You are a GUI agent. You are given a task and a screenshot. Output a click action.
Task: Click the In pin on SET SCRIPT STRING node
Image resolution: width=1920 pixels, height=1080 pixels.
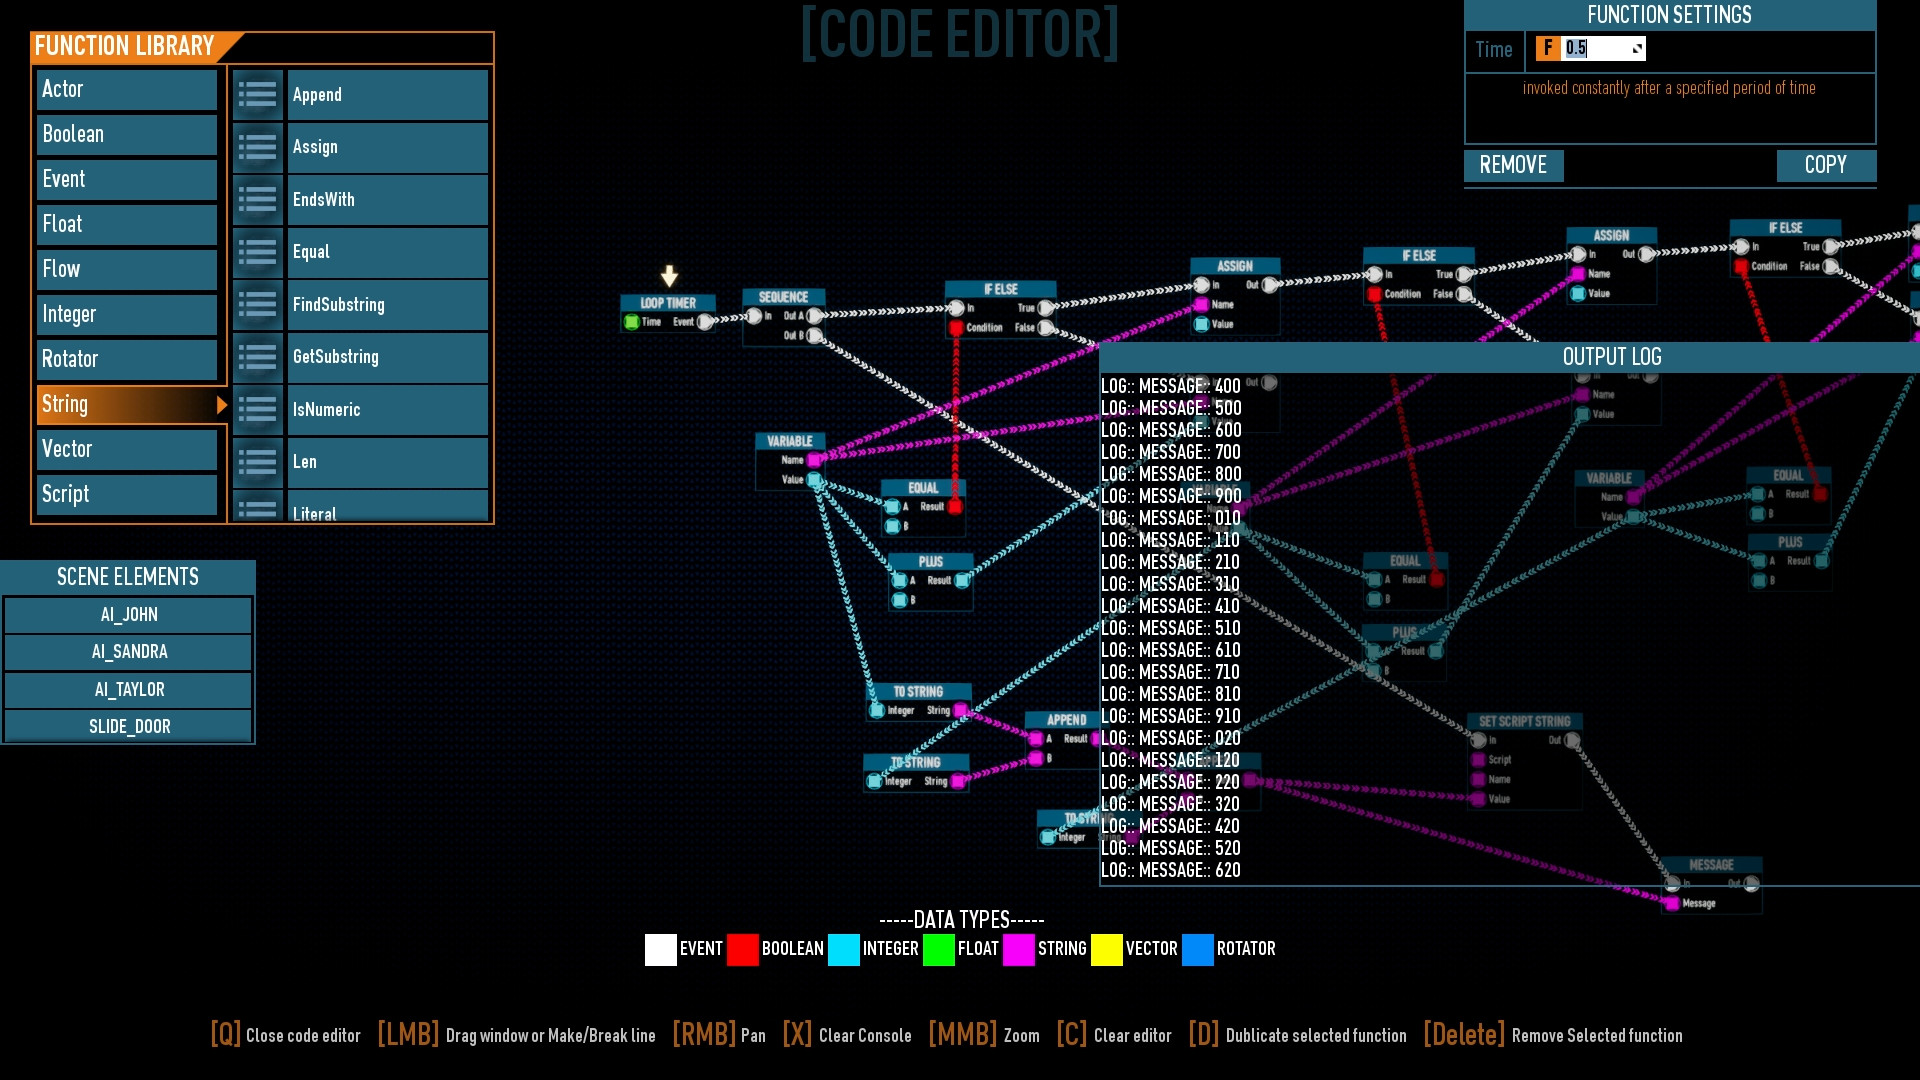pyautogui.click(x=1478, y=740)
